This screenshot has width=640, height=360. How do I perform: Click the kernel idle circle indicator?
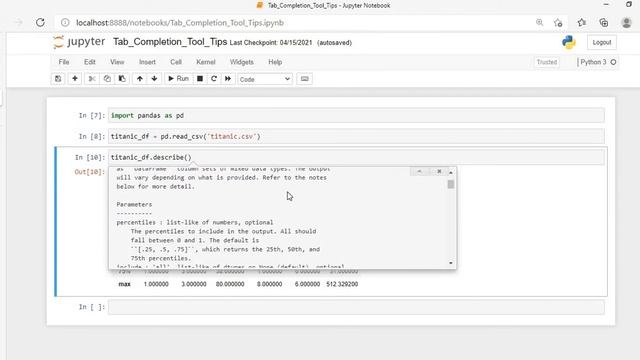pyautogui.click(x=613, y=62)
